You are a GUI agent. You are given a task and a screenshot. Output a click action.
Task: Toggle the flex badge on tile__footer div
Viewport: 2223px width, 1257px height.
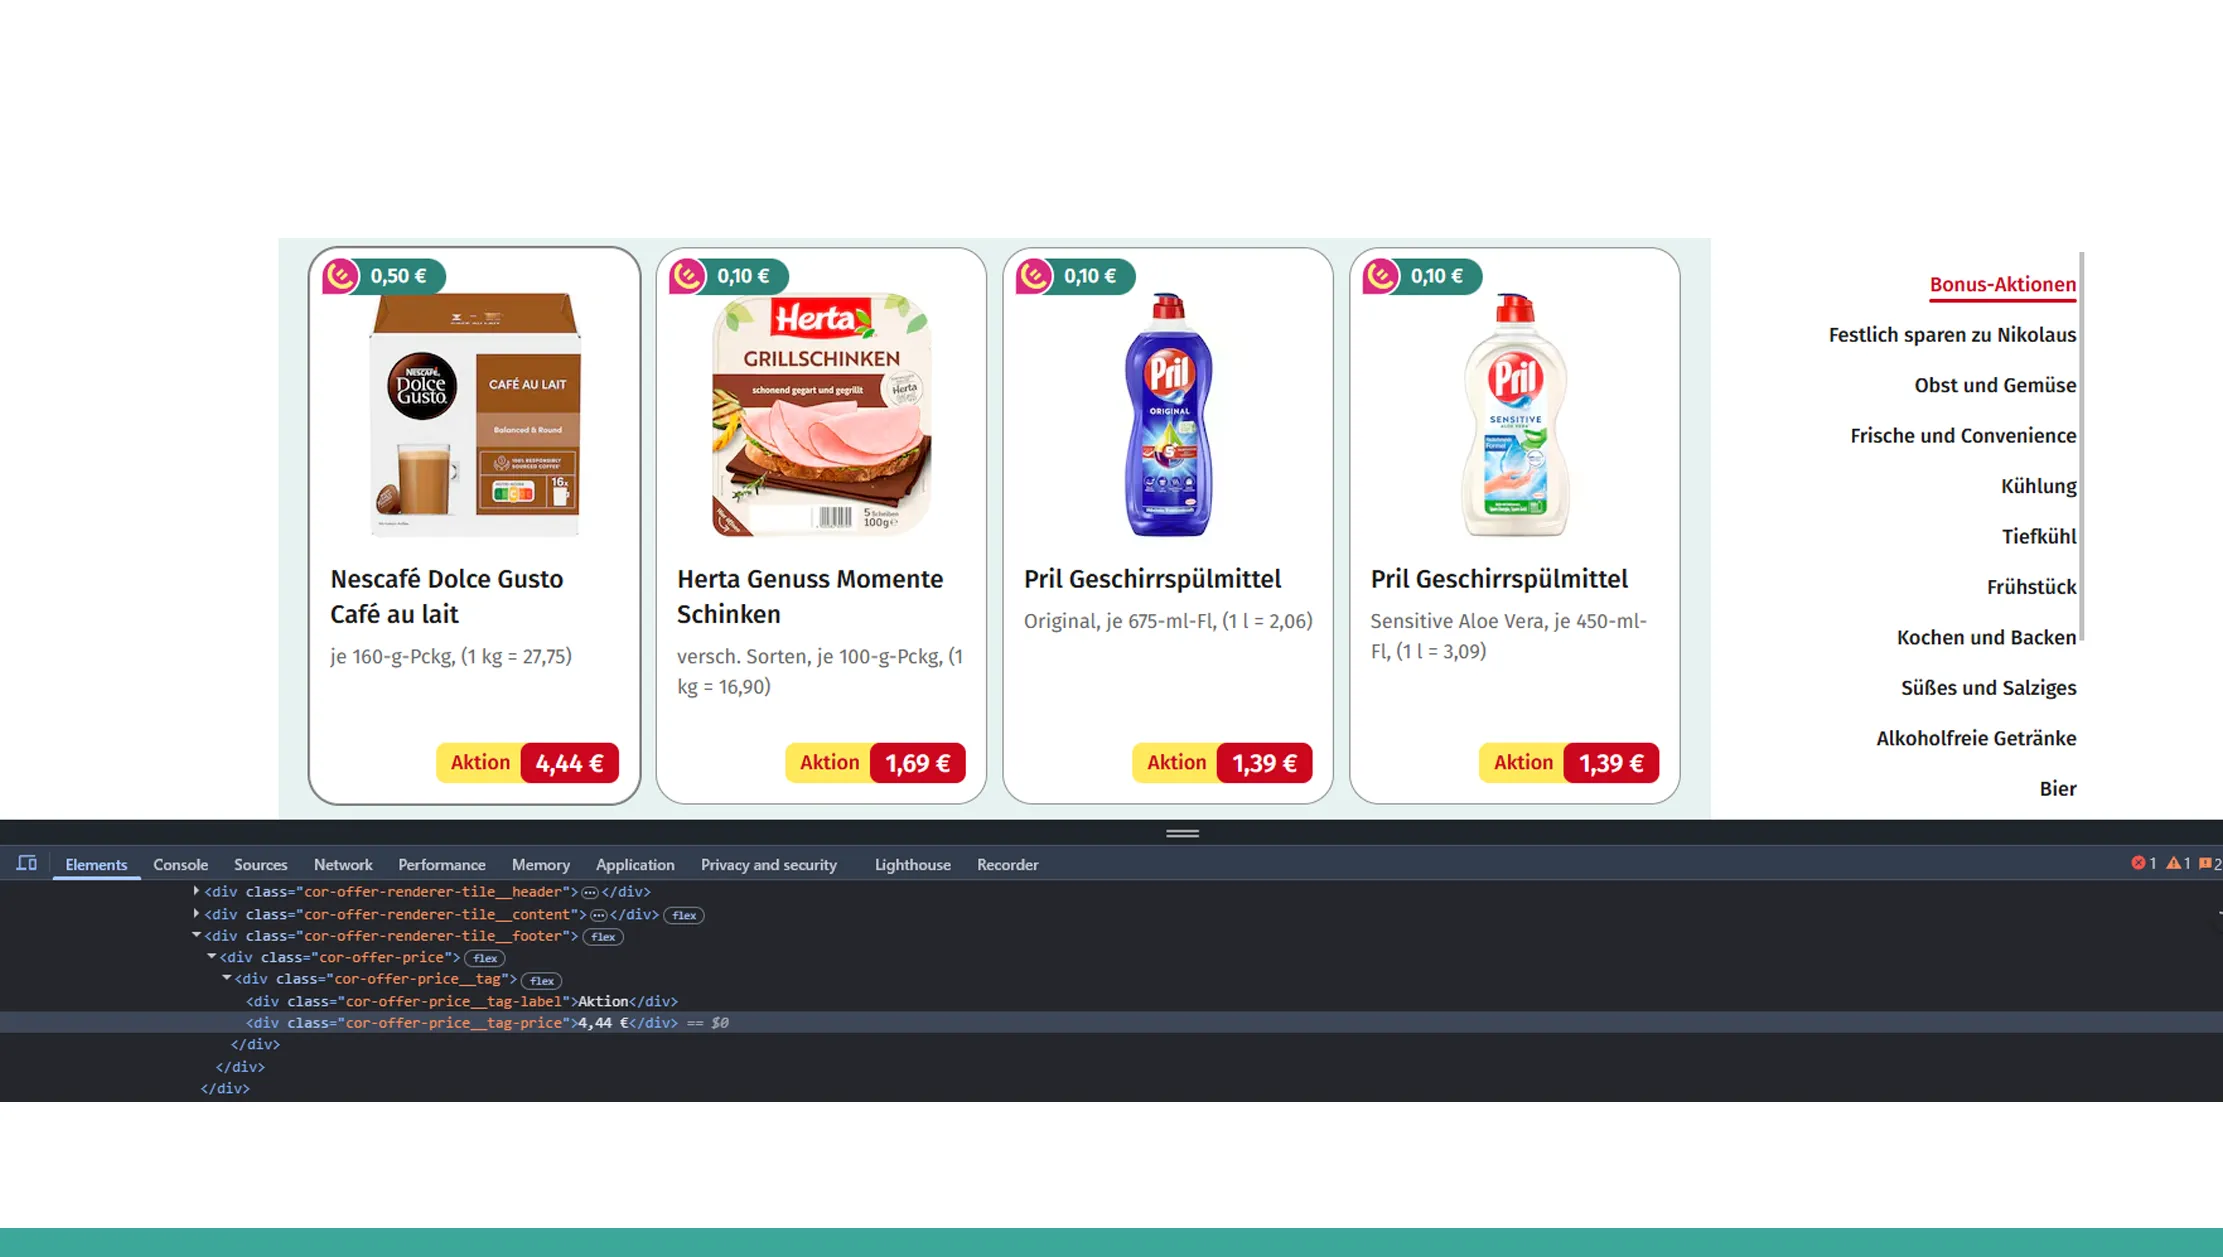click(603, 936)
